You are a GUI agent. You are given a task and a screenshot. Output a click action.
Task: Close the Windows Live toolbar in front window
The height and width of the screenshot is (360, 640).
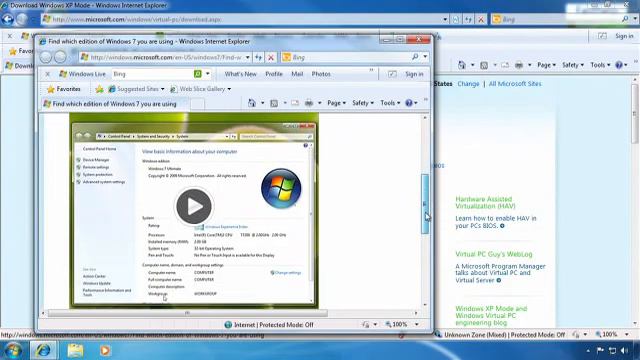47,74
